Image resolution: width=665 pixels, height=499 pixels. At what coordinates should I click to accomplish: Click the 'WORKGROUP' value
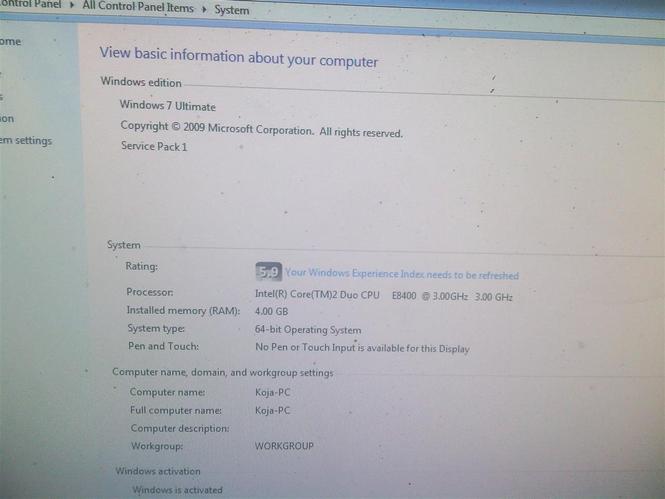284,446
